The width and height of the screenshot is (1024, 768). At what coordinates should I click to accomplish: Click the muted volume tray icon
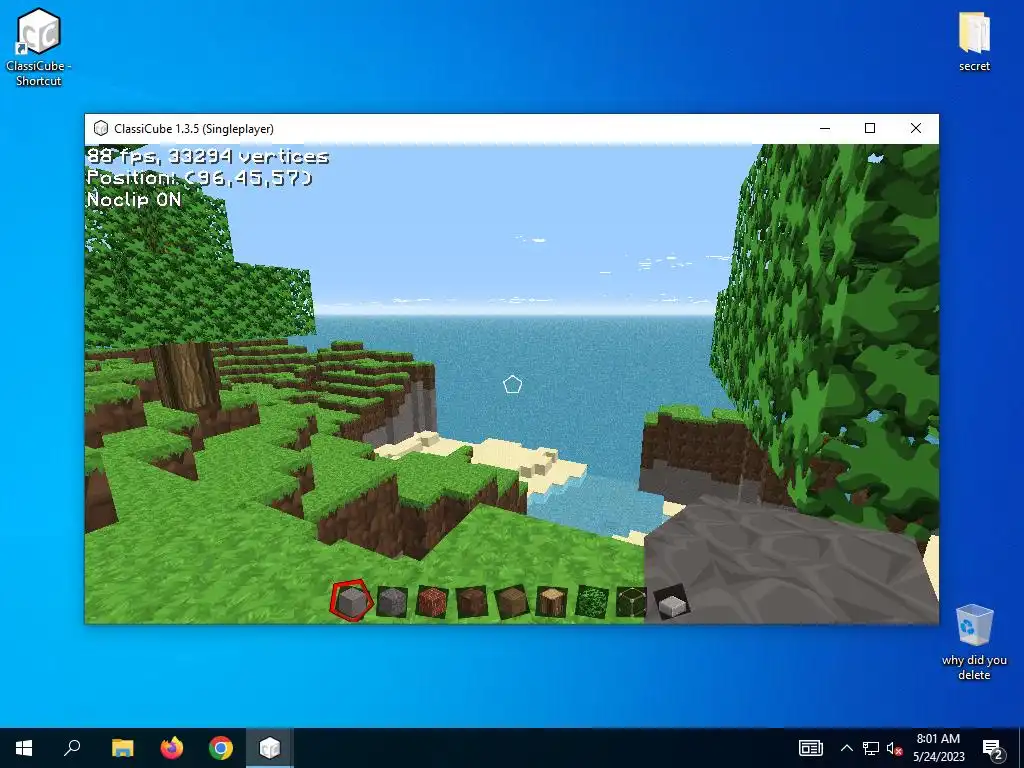coord(894,748)
